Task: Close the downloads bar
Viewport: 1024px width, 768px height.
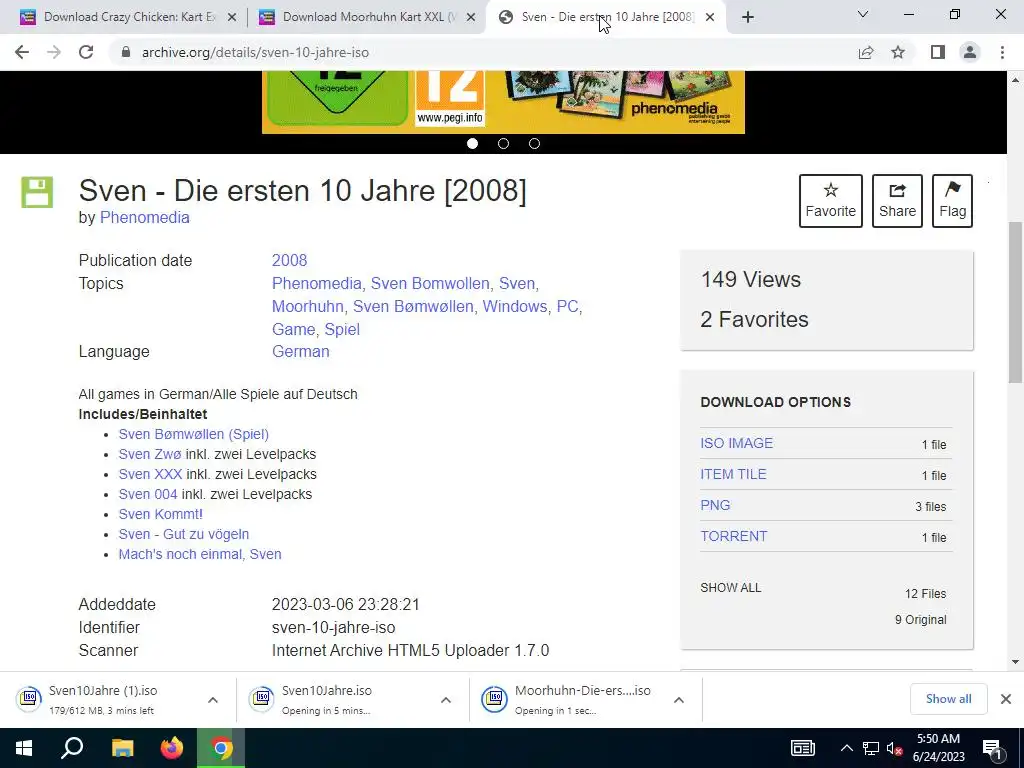Action: click(1006, 699)
